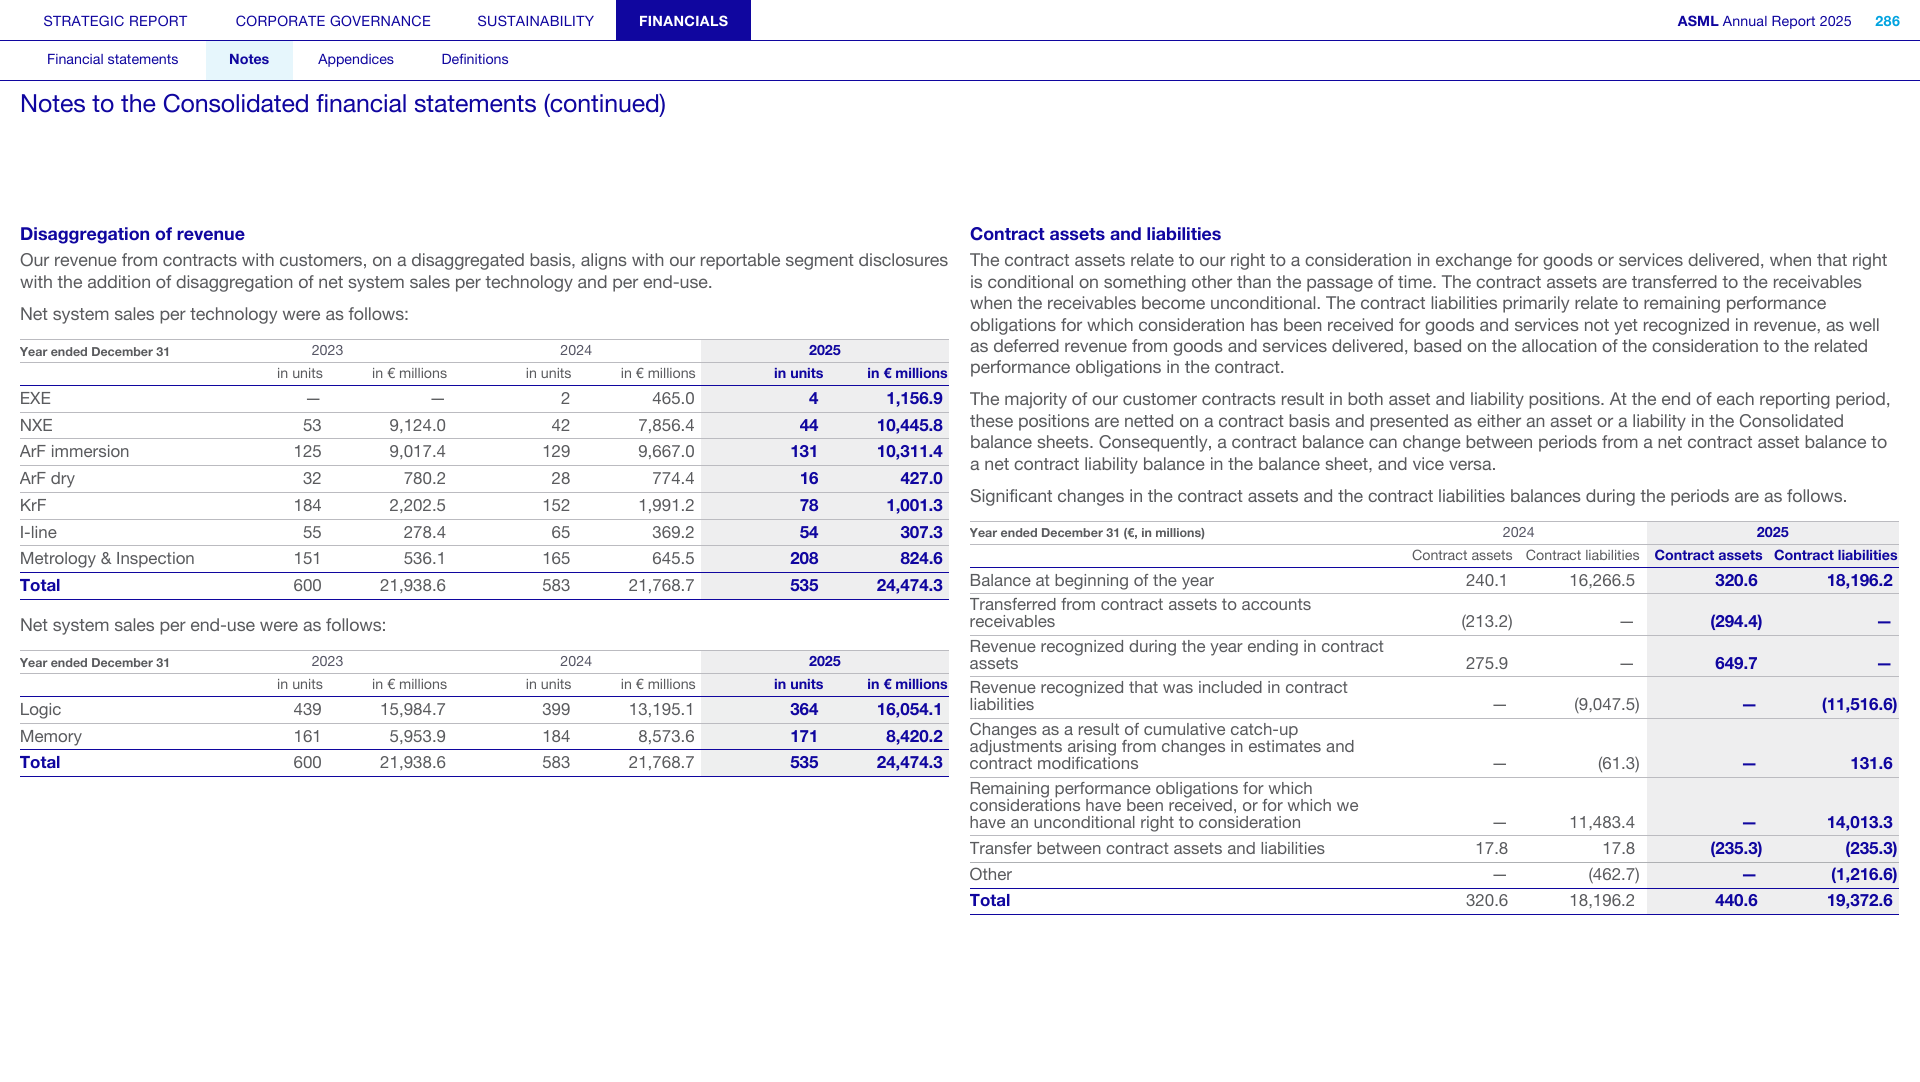Click Logic 2025 value 16,054.1
Screen dimensions: 1920x1082
point(909,710)
